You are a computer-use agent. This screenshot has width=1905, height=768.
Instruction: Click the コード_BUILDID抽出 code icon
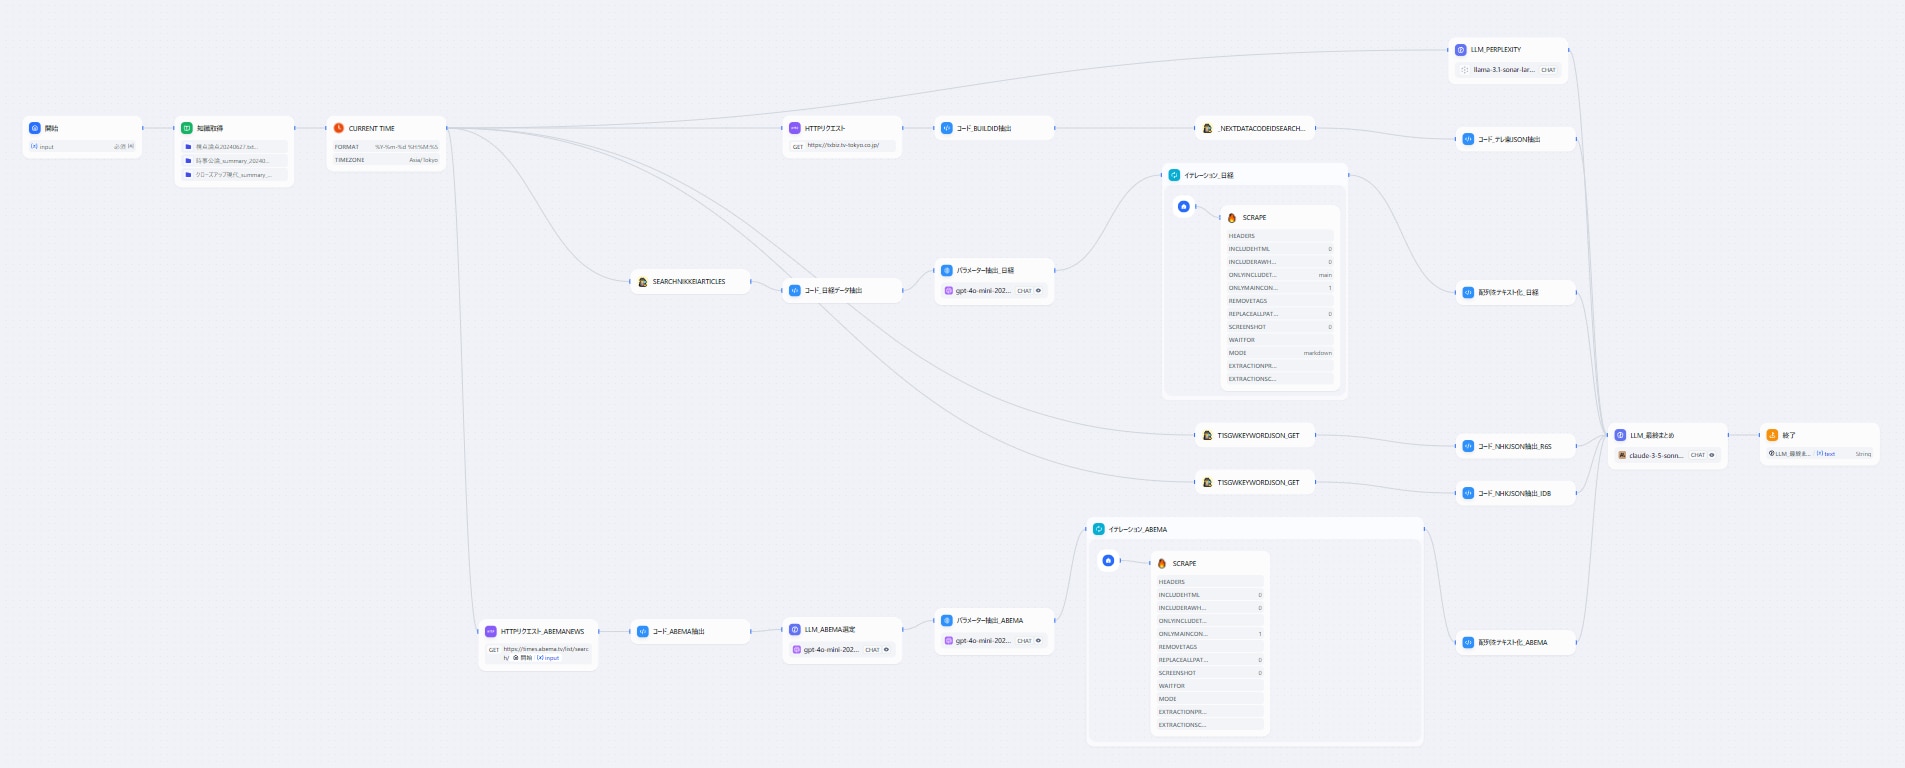coord(947,128)
